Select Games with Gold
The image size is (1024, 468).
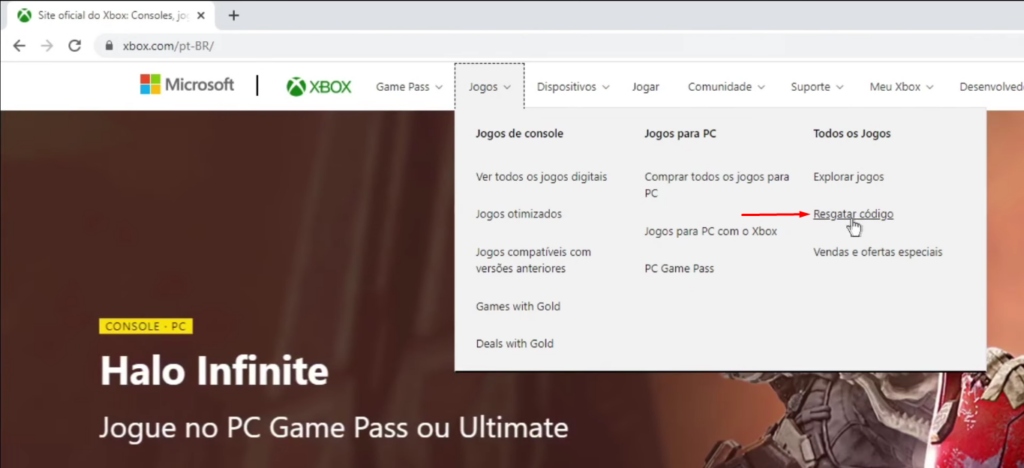(518, 306)
